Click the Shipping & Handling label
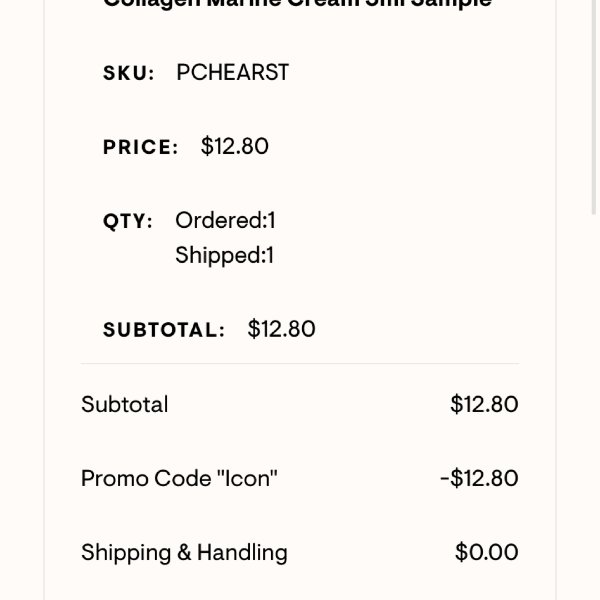This screenshot has height=600, width=600. [x=184, y=553]
